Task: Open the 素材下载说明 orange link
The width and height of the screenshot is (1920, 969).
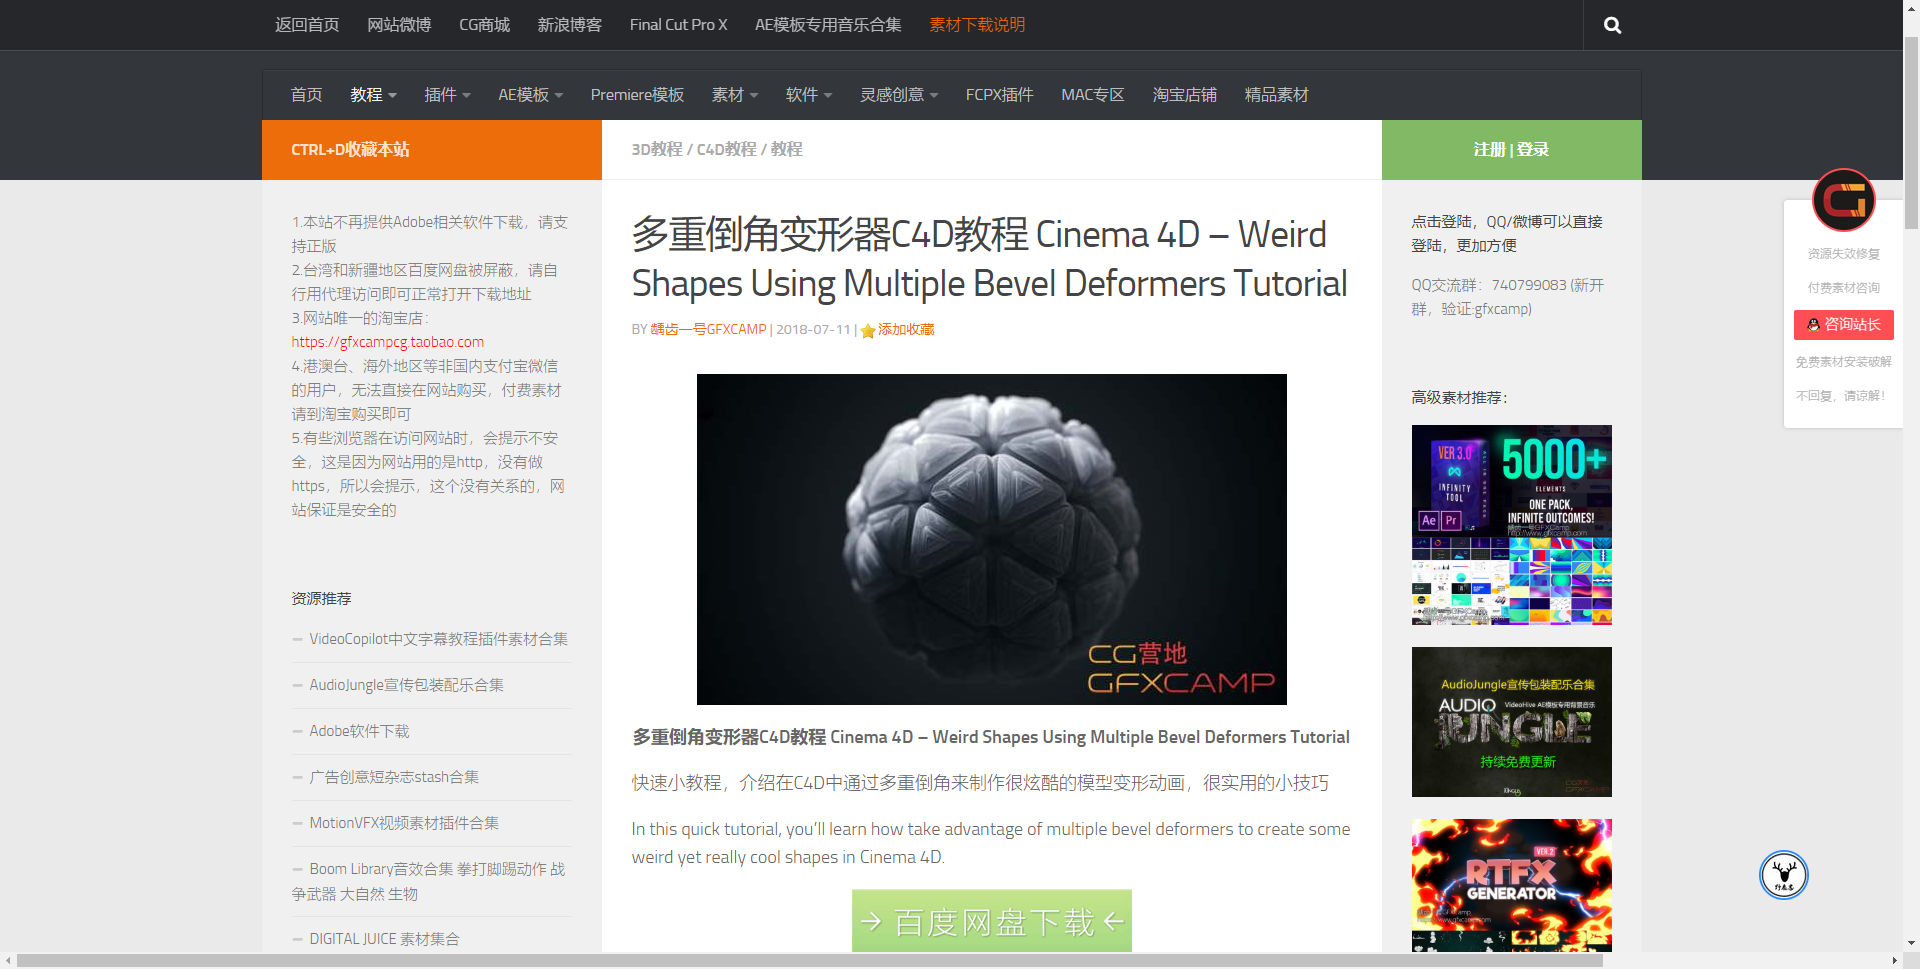Action: [977, 25]
